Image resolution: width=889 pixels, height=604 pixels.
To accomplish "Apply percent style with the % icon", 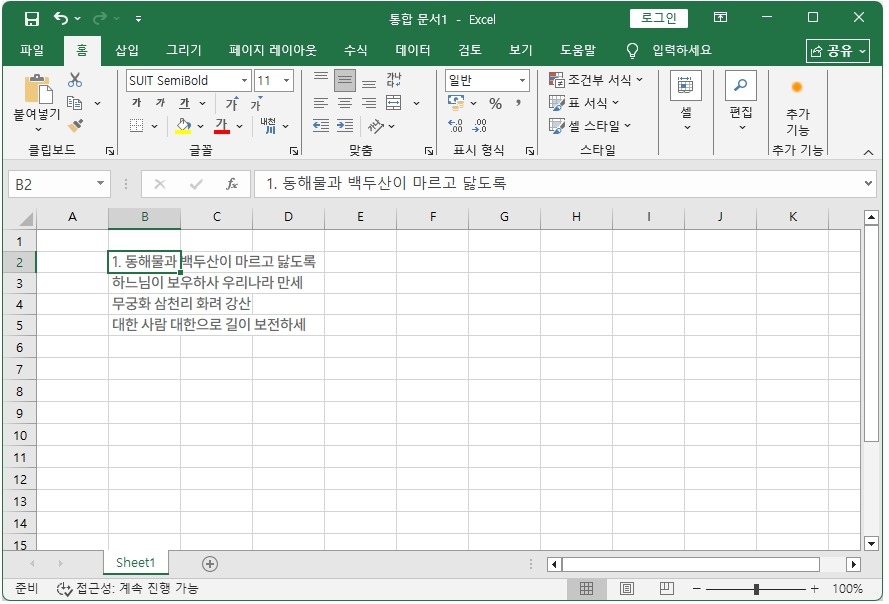I will pos(495,103).
